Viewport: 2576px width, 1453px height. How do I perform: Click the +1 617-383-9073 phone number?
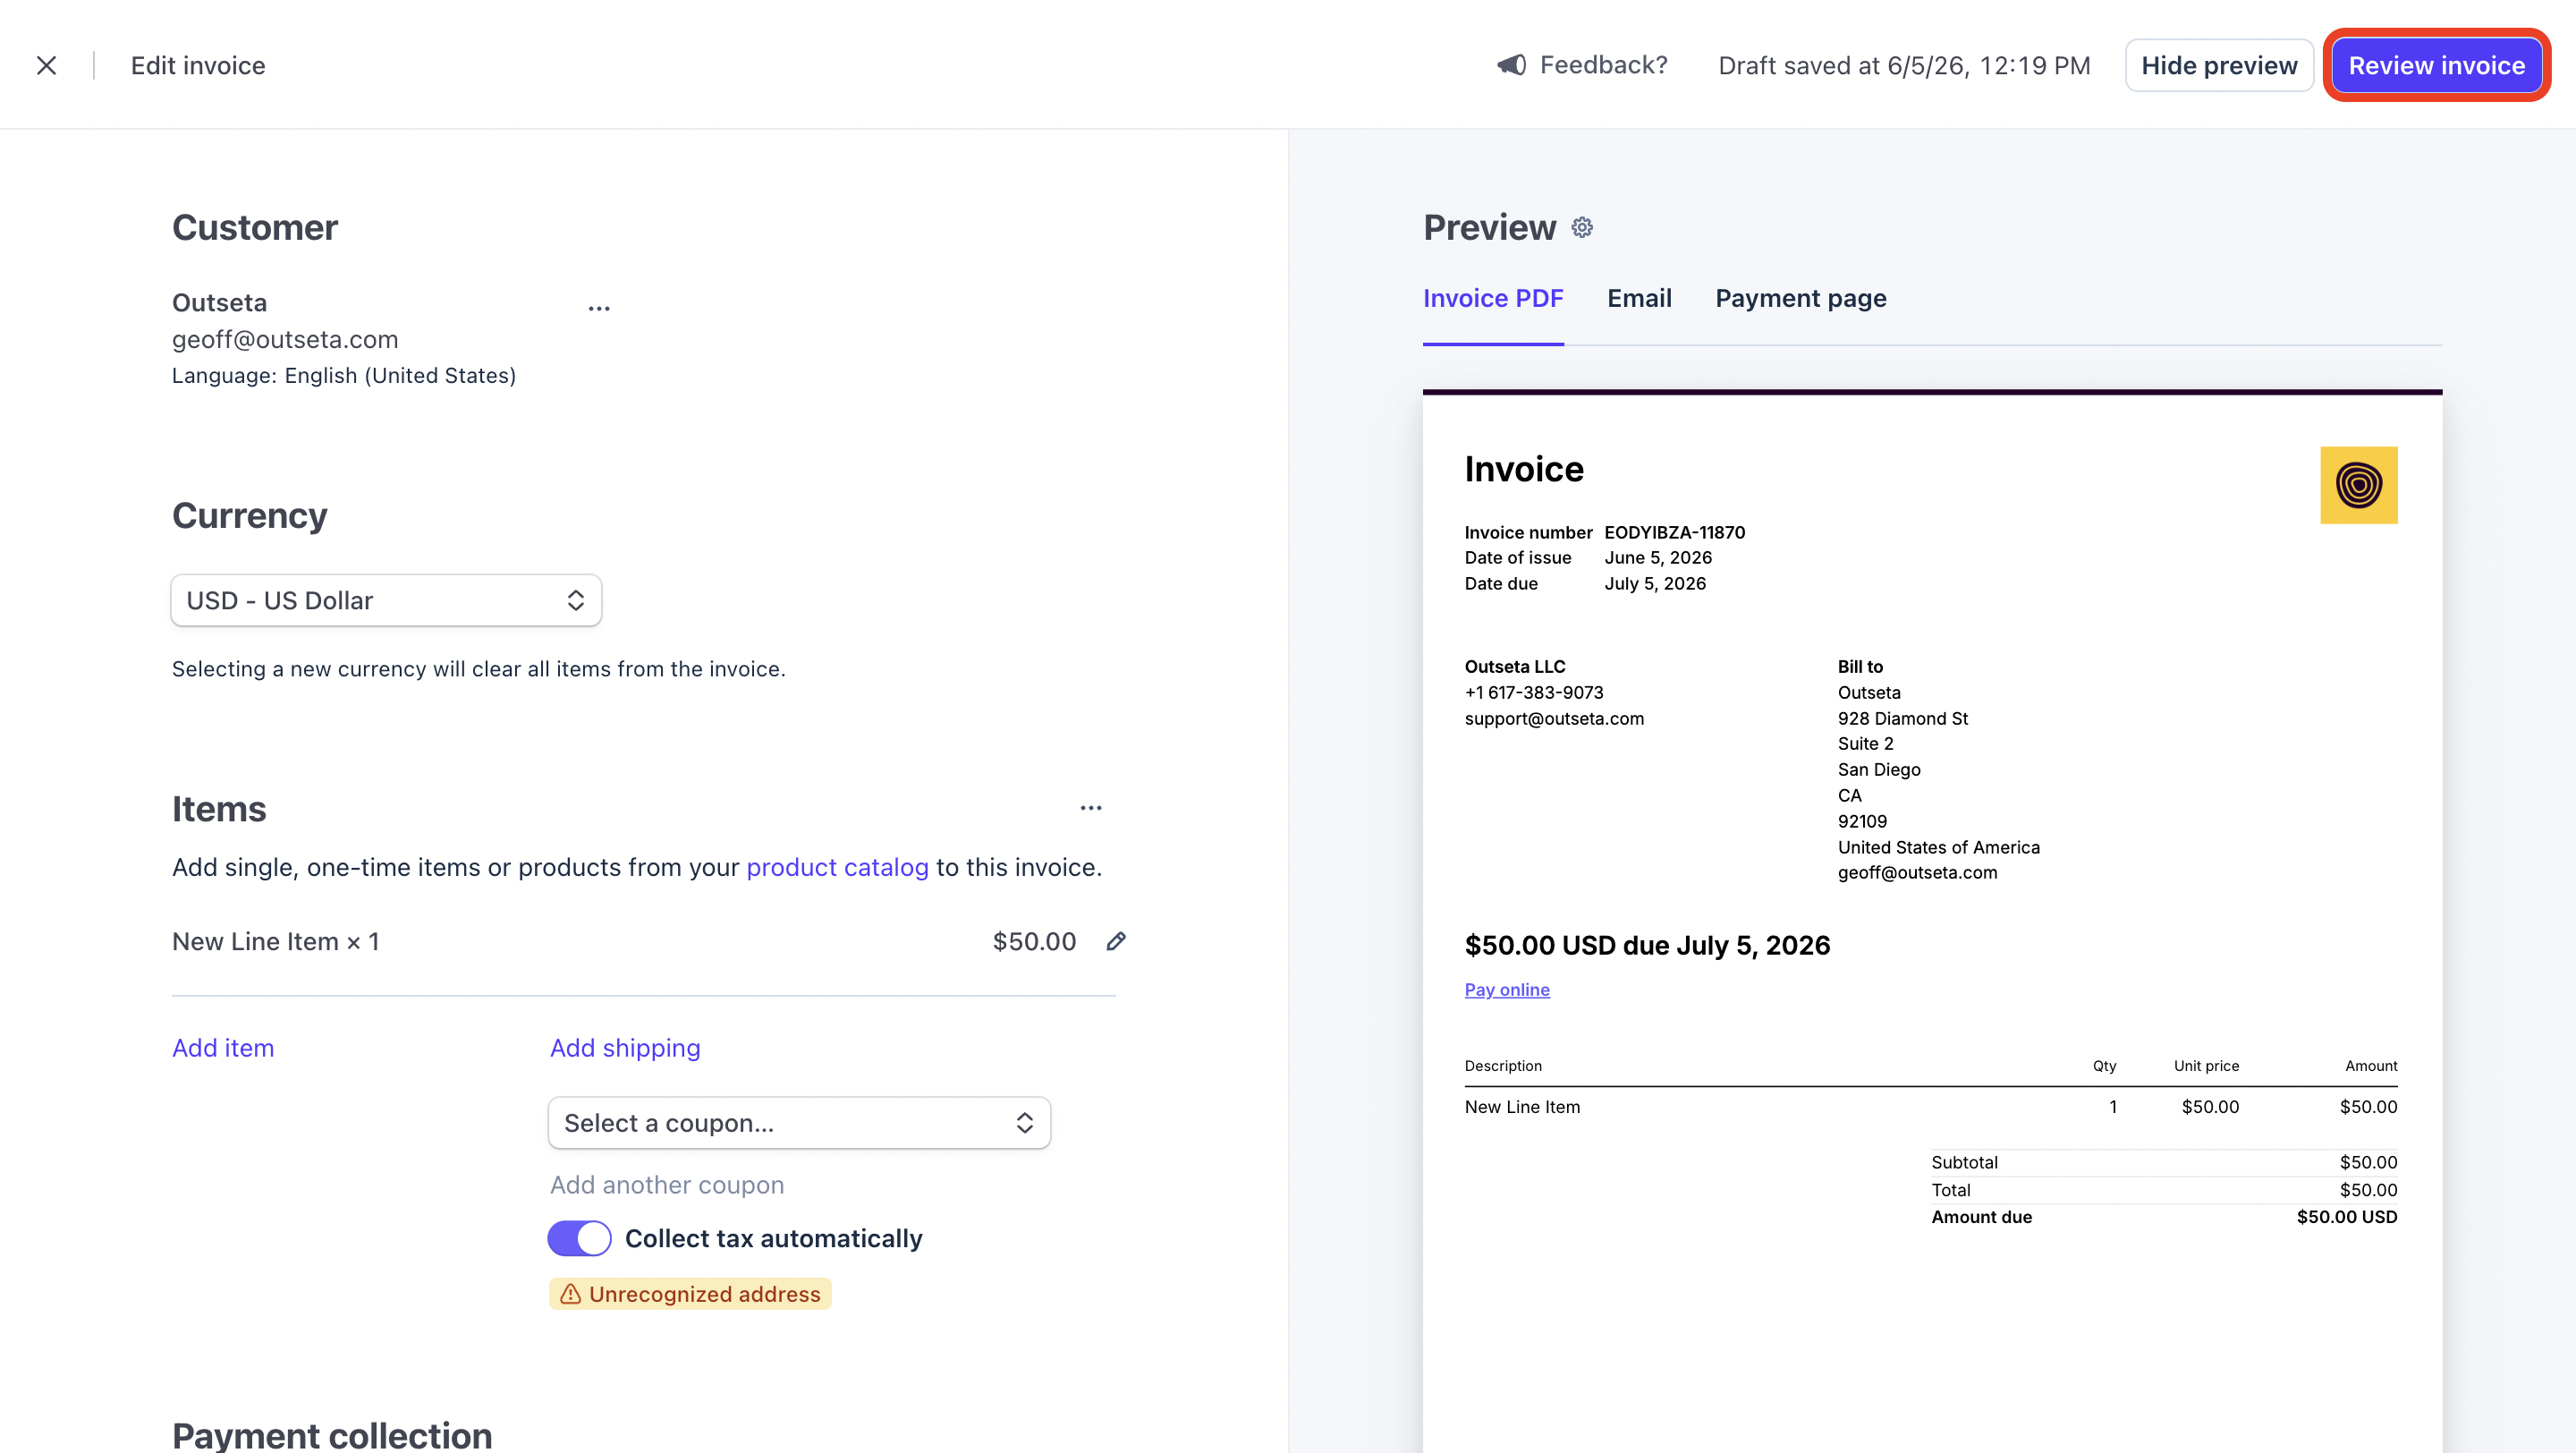(1534, 693)
